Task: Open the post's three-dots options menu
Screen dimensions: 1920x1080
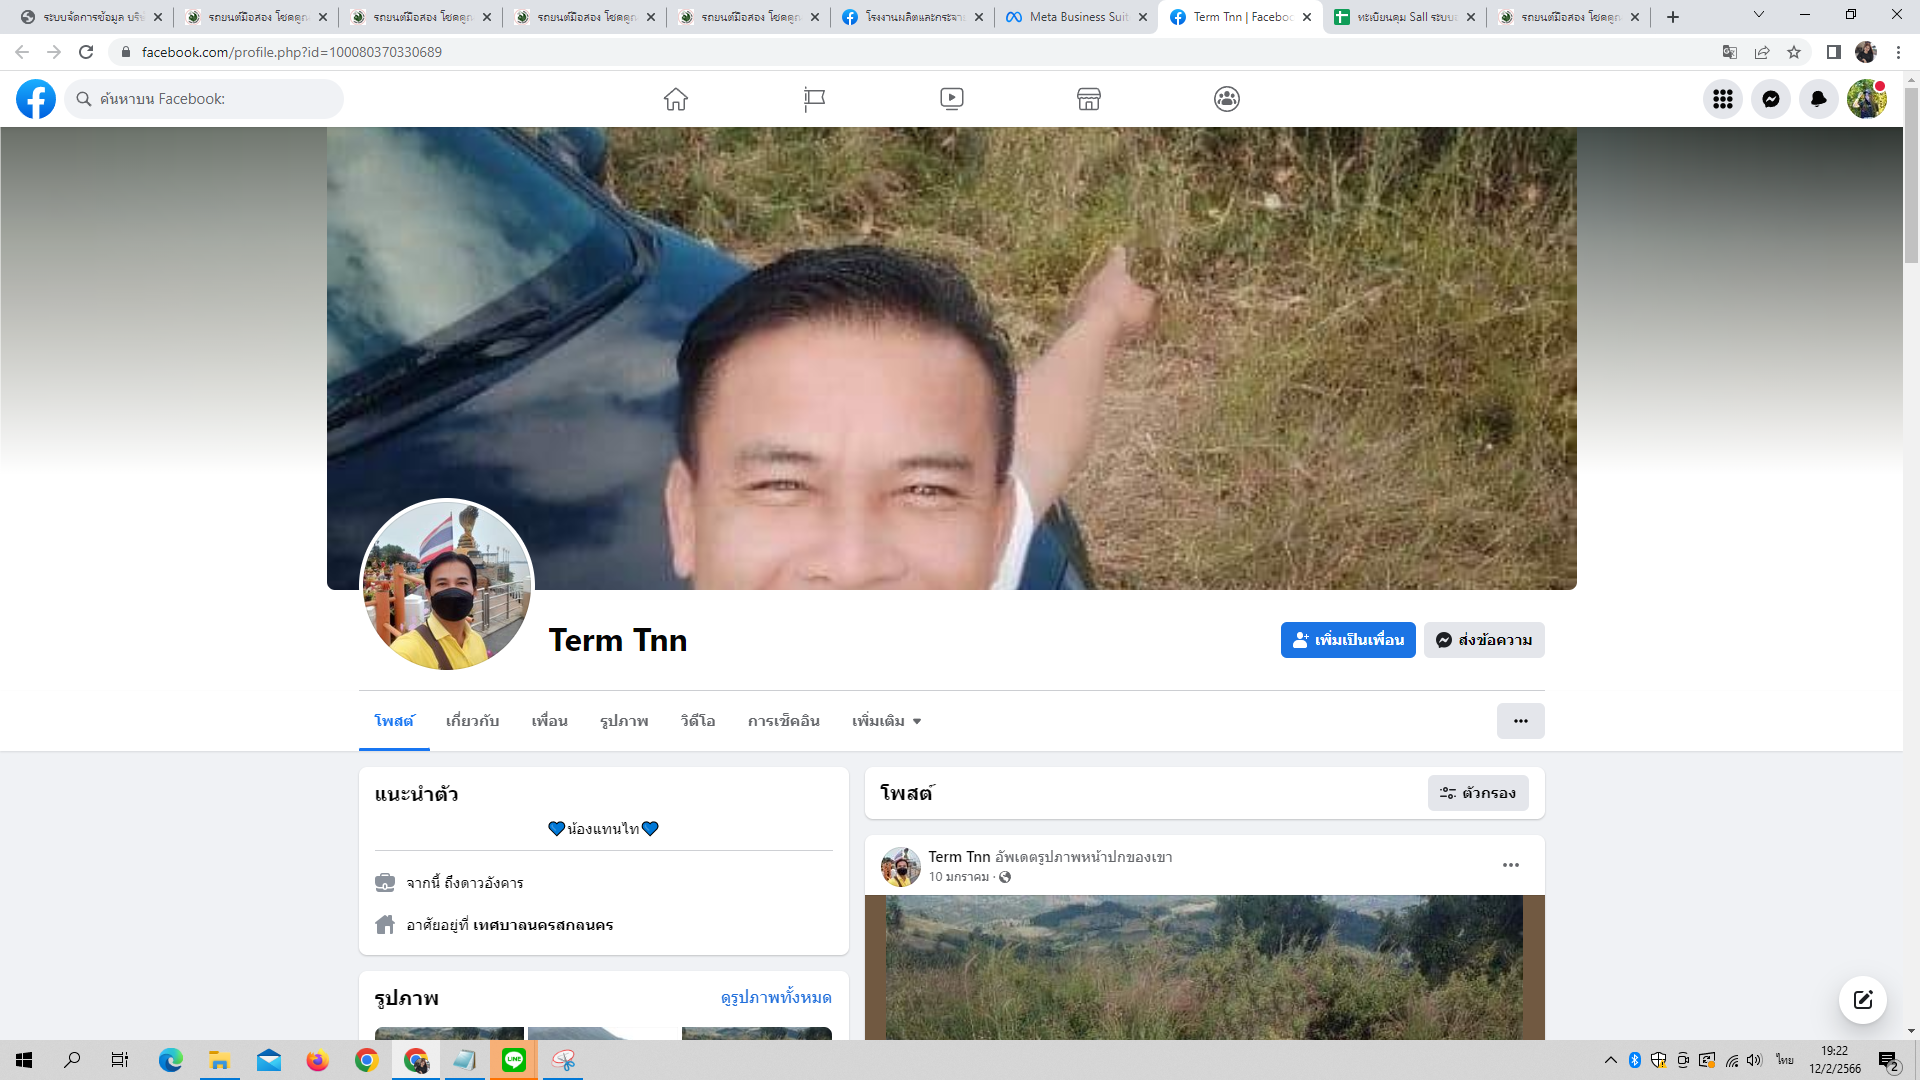Action: click(x=1510, y=865)
